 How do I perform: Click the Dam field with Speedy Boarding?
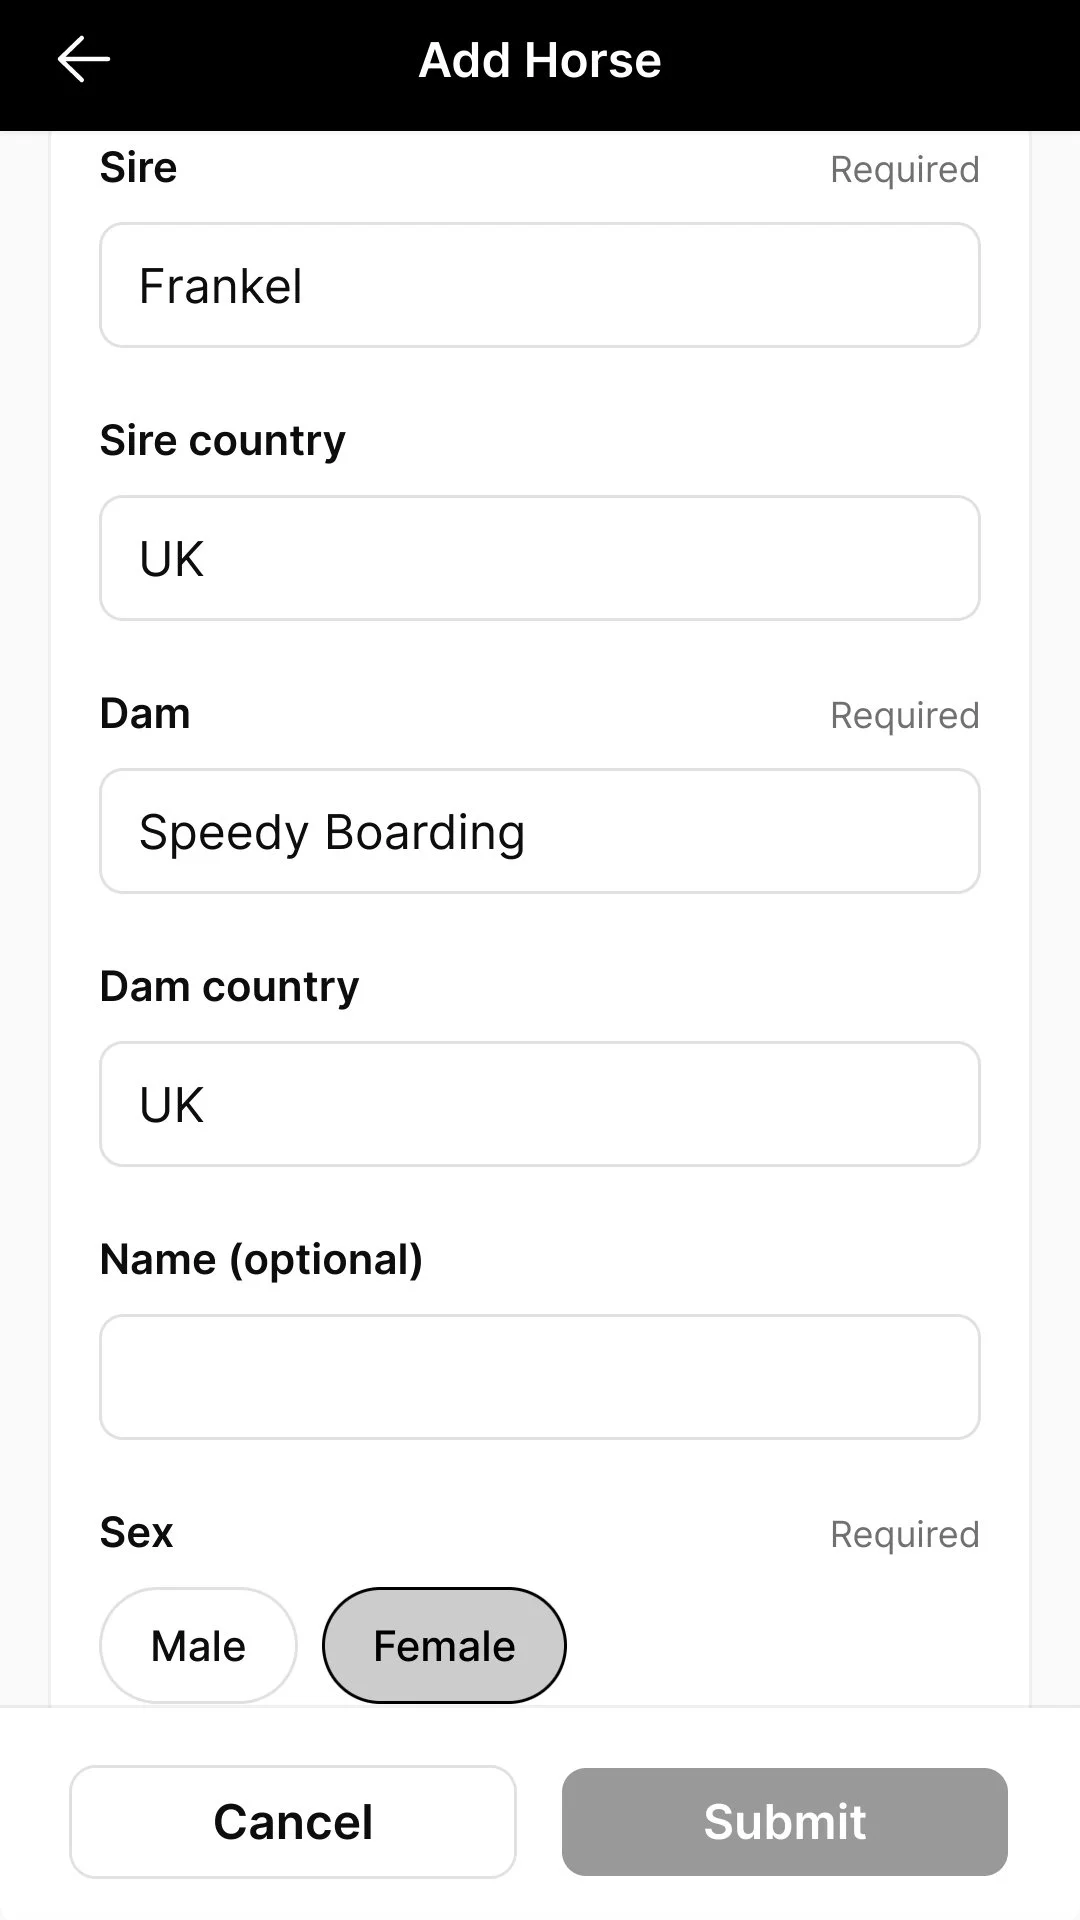(540, 832)
